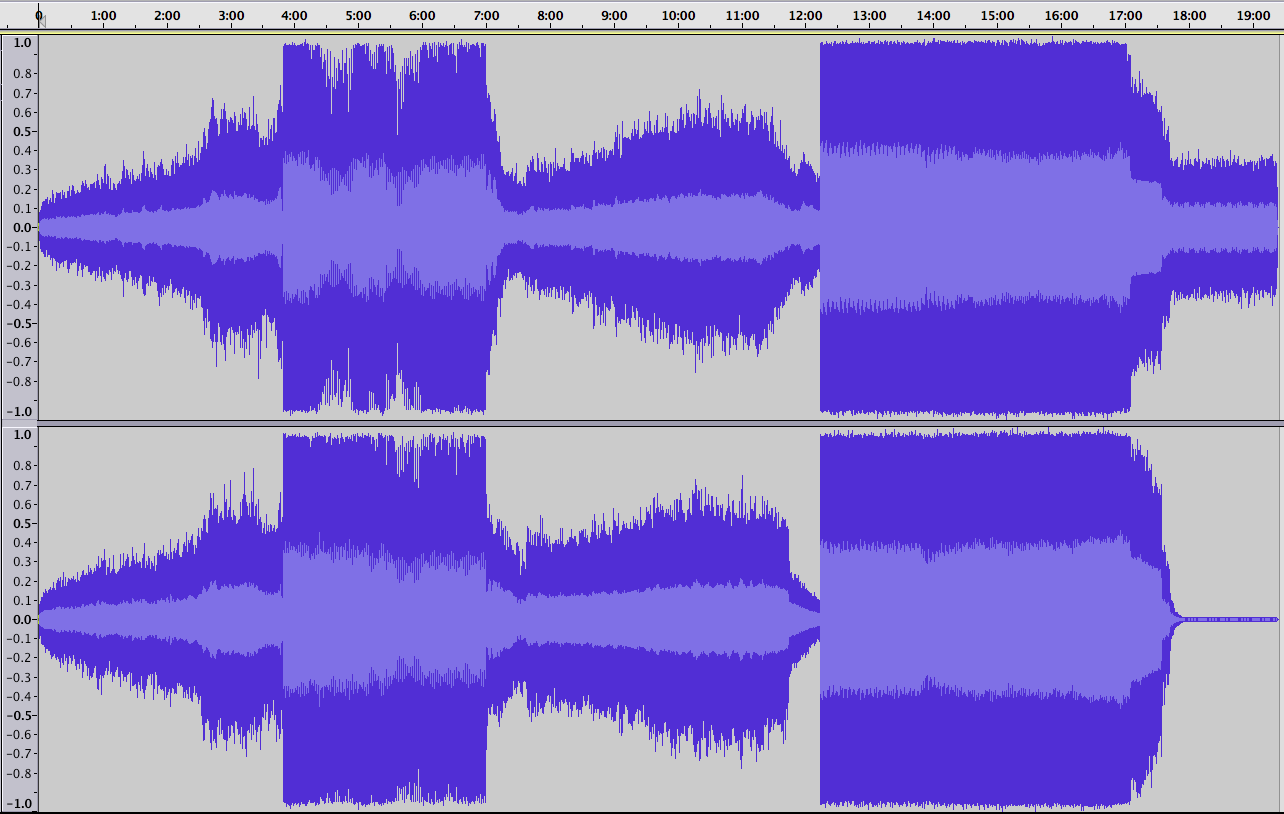Click 0.0 on the bottom channel's vertical scale
The width and height of the screenshot is (1284, 814).
coord(22,619)
